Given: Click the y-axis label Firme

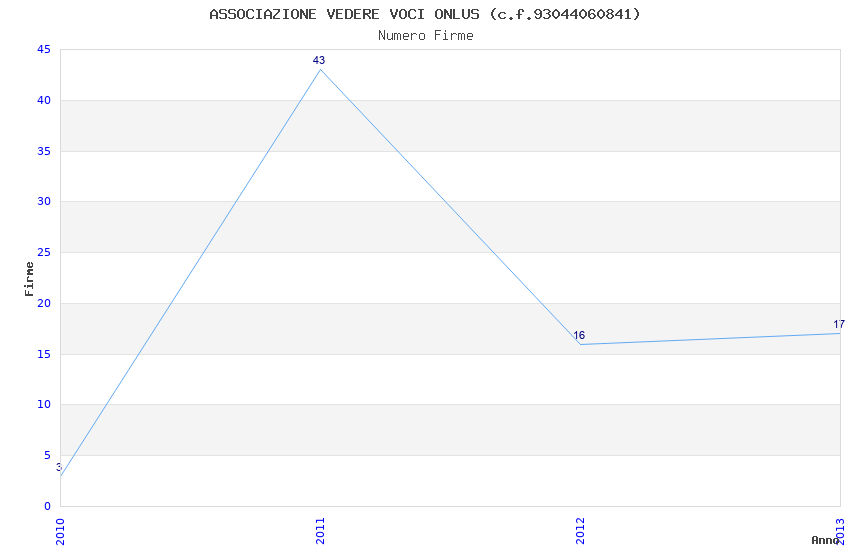Looking at the screenshot, I should pyautogui.click(x=29, y=279).
